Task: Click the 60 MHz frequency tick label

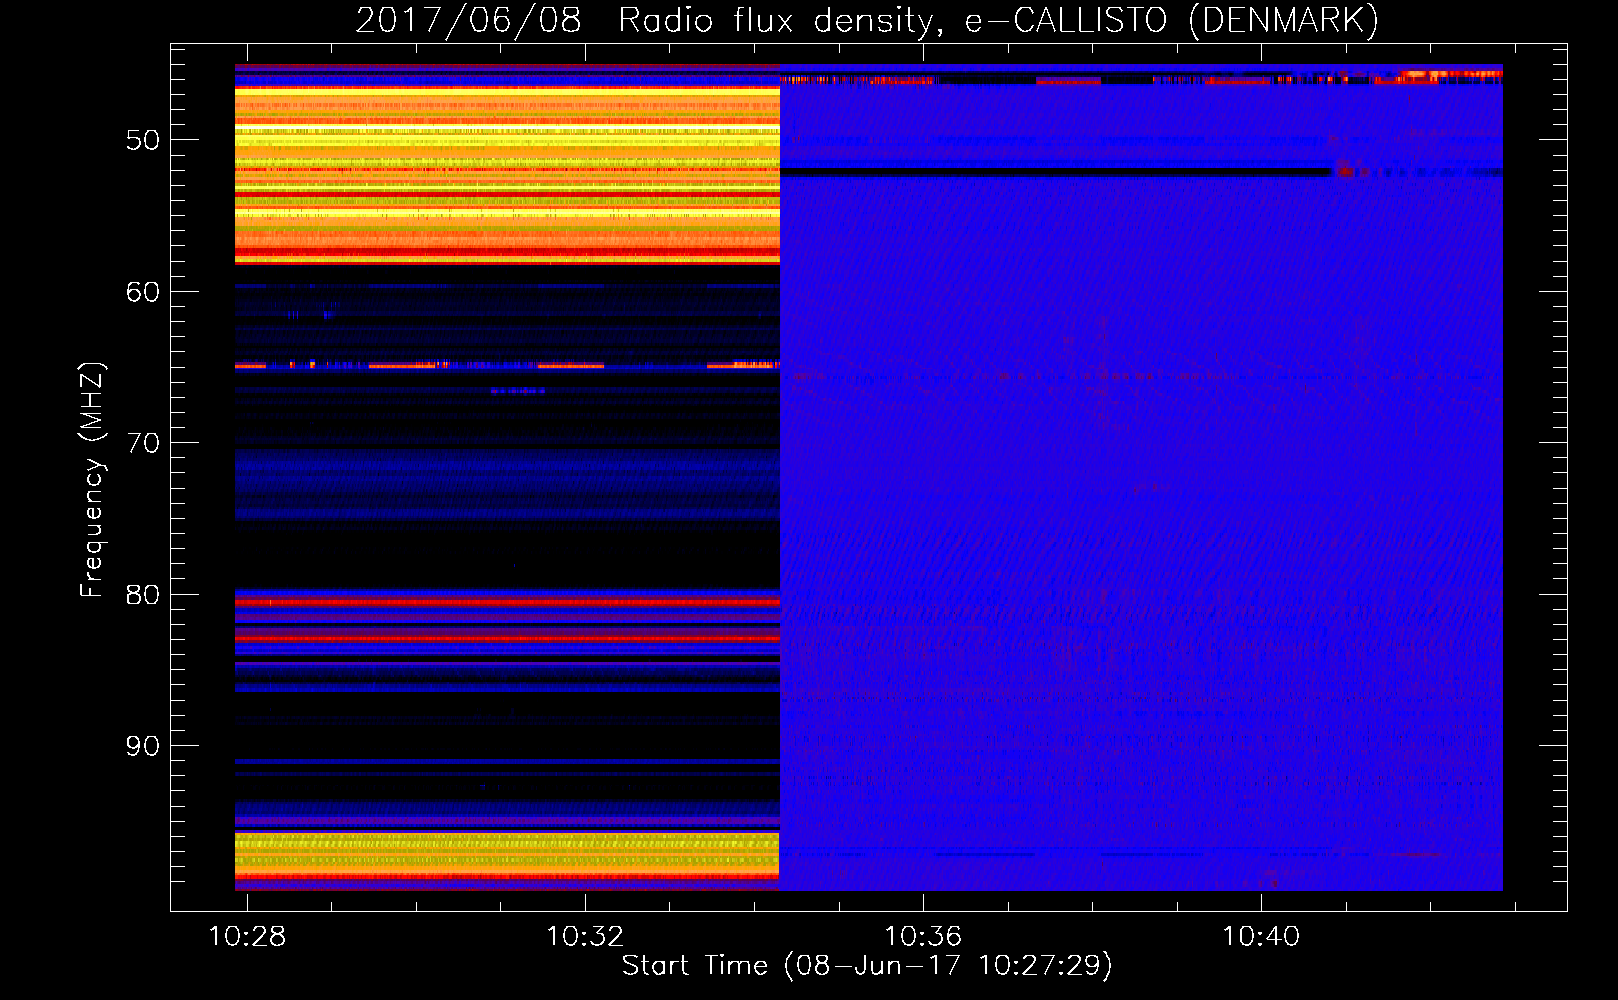Action: click(x=143, y=292)
